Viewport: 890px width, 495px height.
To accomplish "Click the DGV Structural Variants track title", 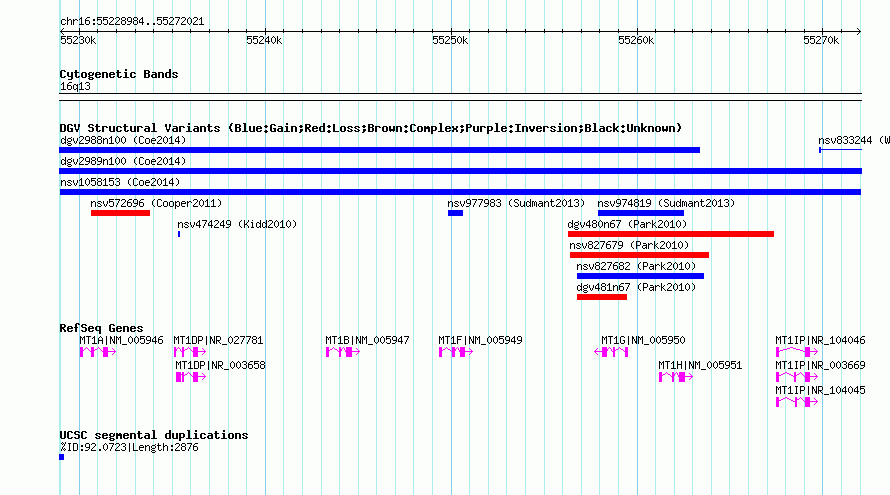I will pos(371,128).
